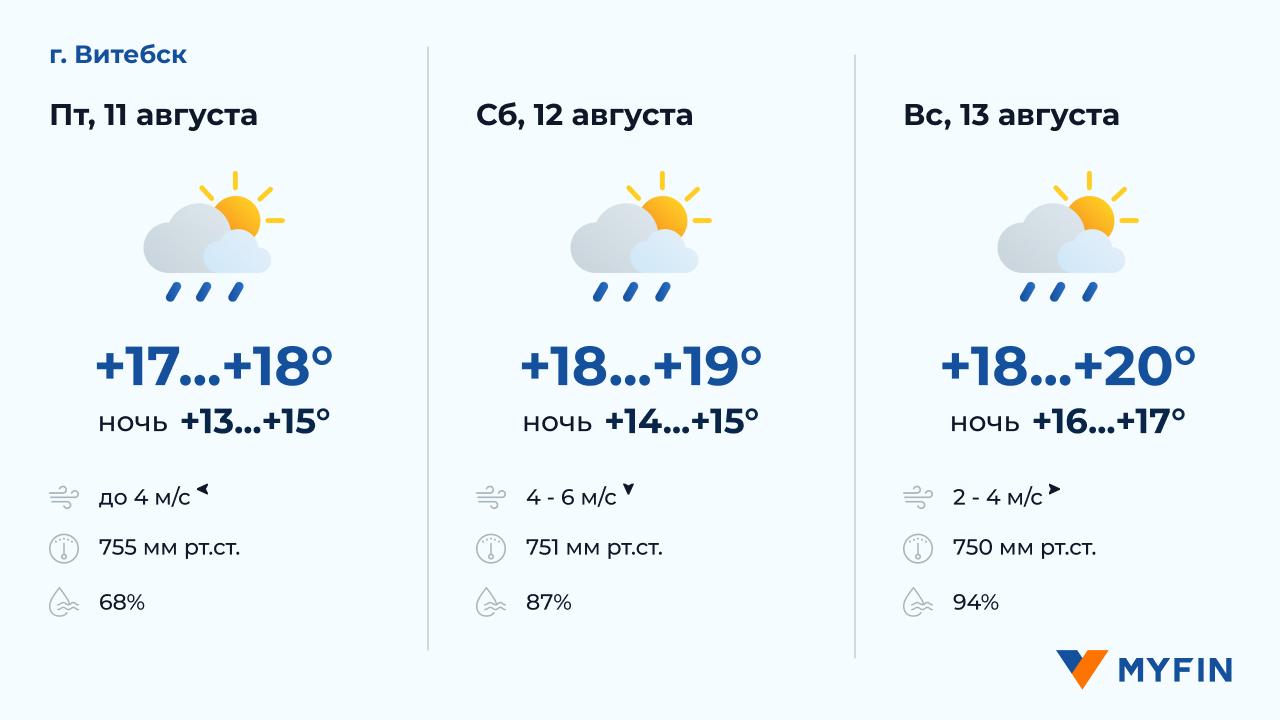This screenshot has width=1280, height=720.
Task: Click the humidity droplet icon for Friday
Action: 64,603
